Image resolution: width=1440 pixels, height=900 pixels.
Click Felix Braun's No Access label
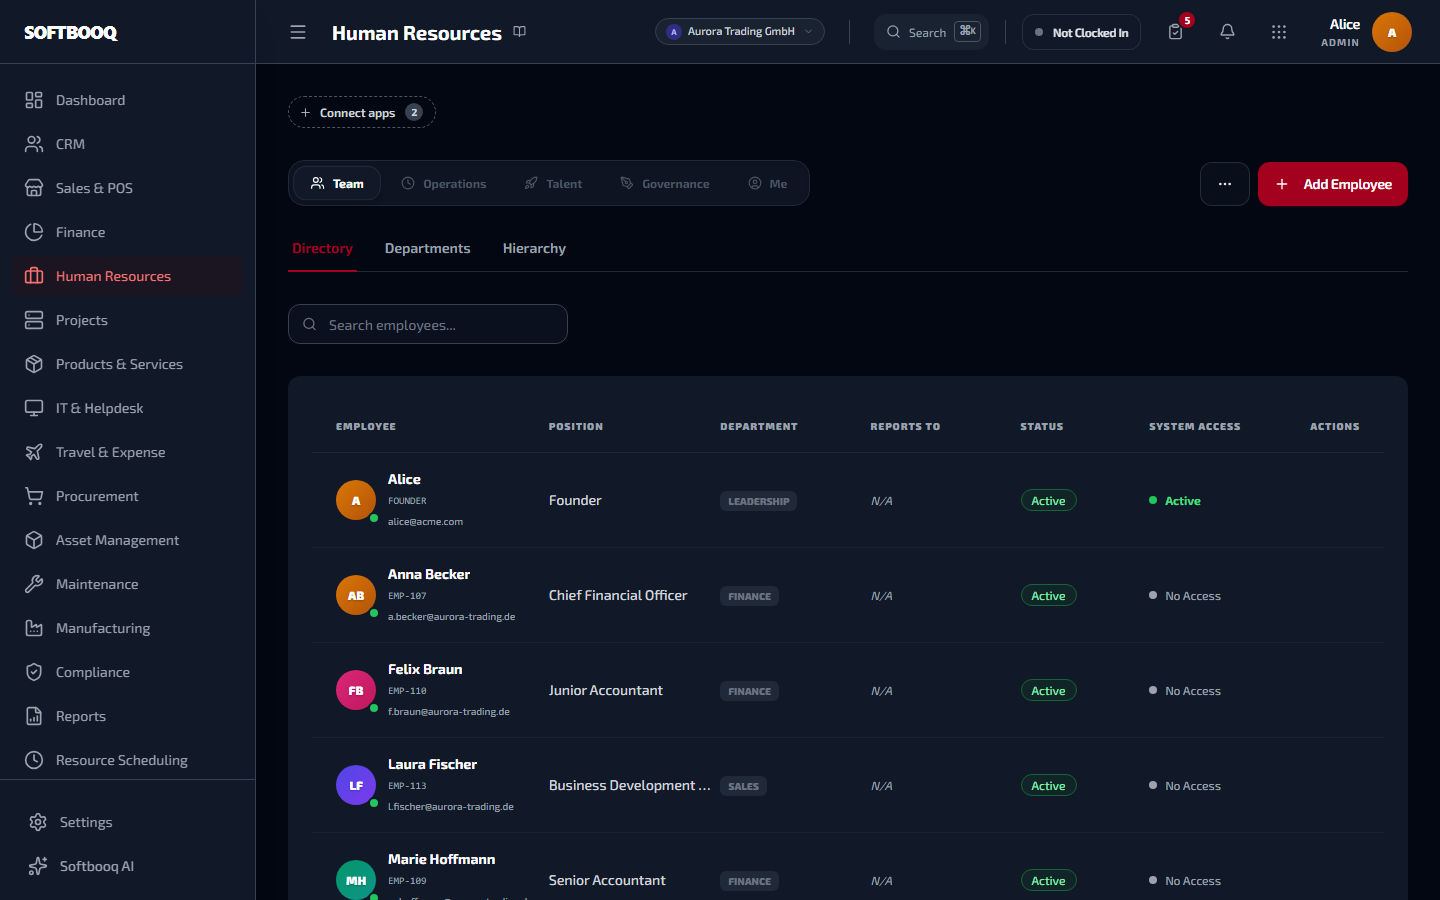[x=1192, y=691]
